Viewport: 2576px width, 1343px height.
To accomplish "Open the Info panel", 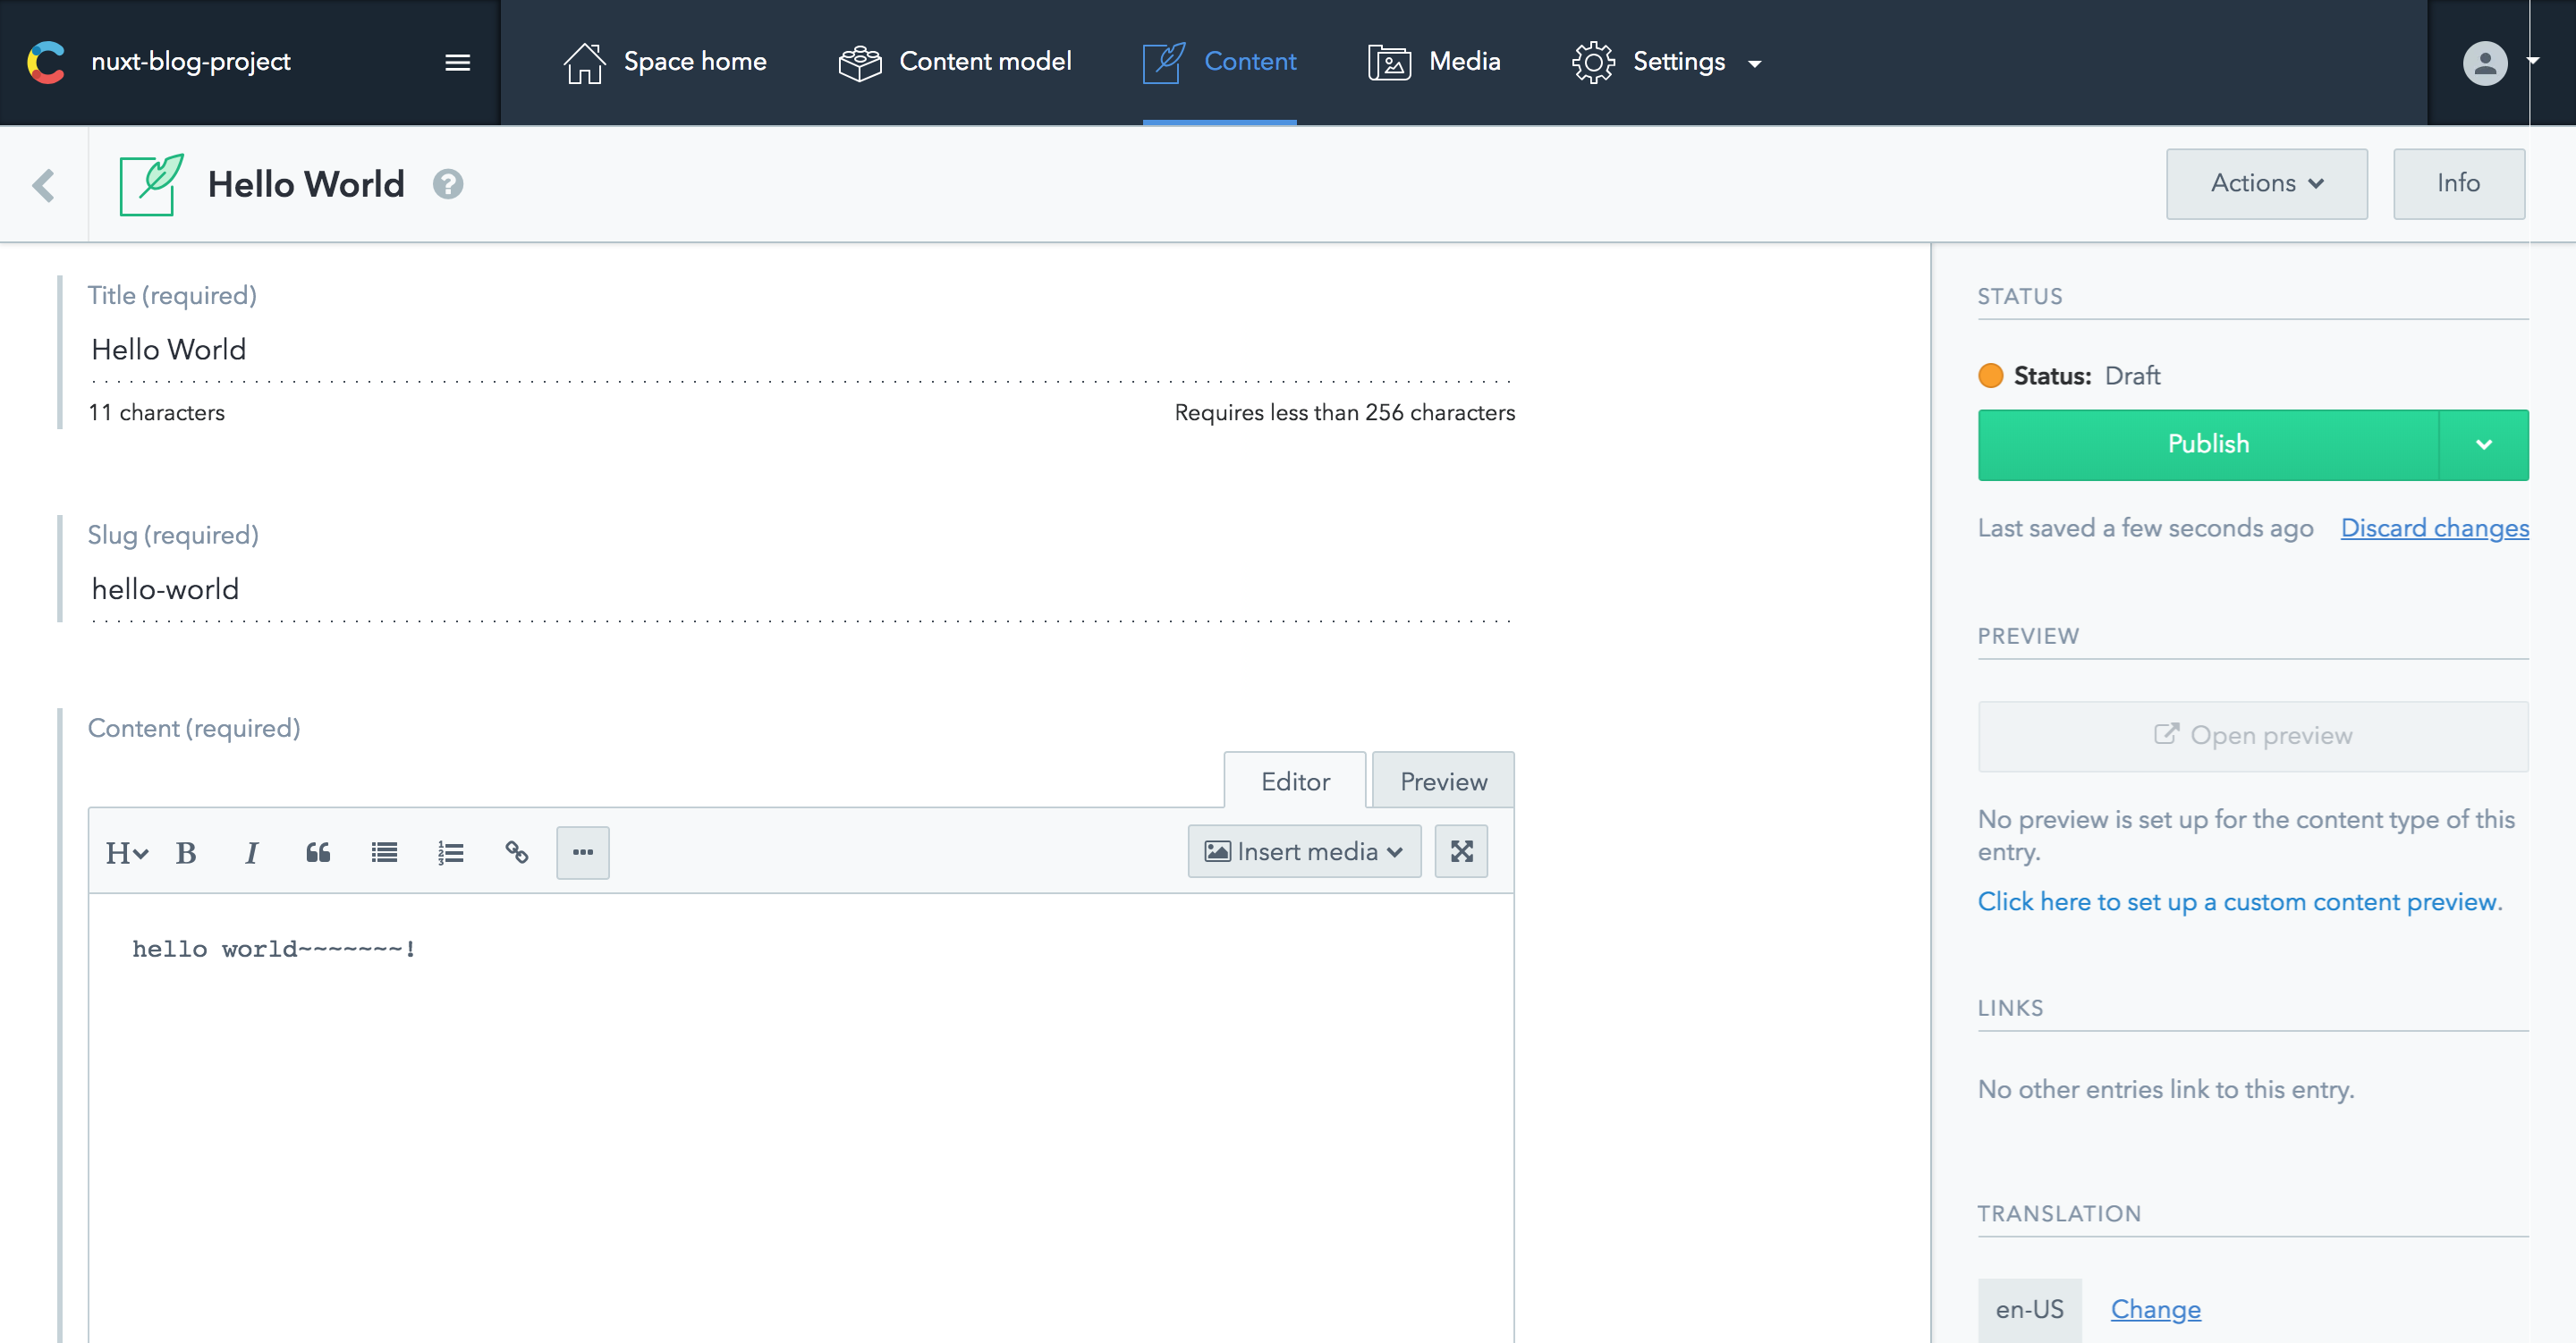I will coord(2458,184).
